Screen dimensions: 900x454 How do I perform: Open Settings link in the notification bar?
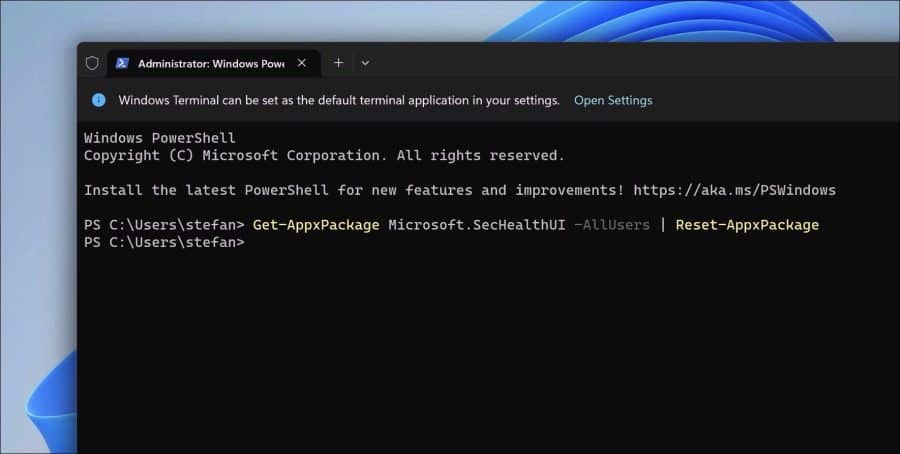[x=613, y=100]
